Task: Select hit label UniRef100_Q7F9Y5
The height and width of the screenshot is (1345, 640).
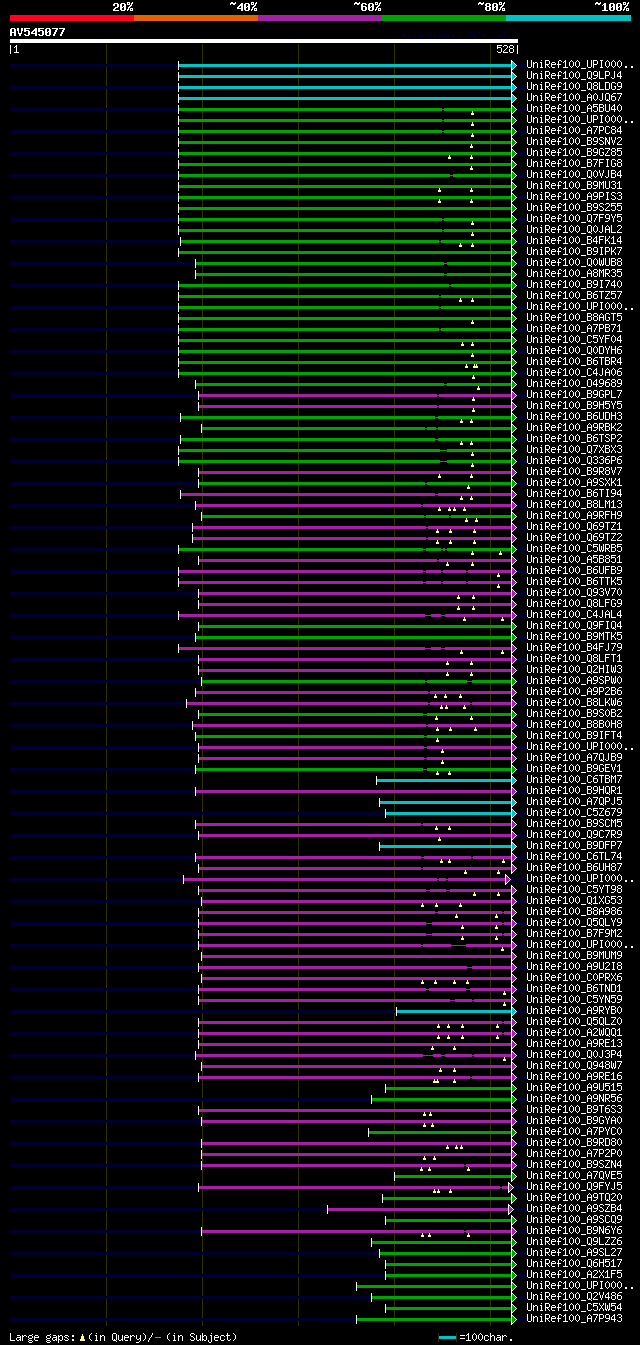Action: (574, 218)
